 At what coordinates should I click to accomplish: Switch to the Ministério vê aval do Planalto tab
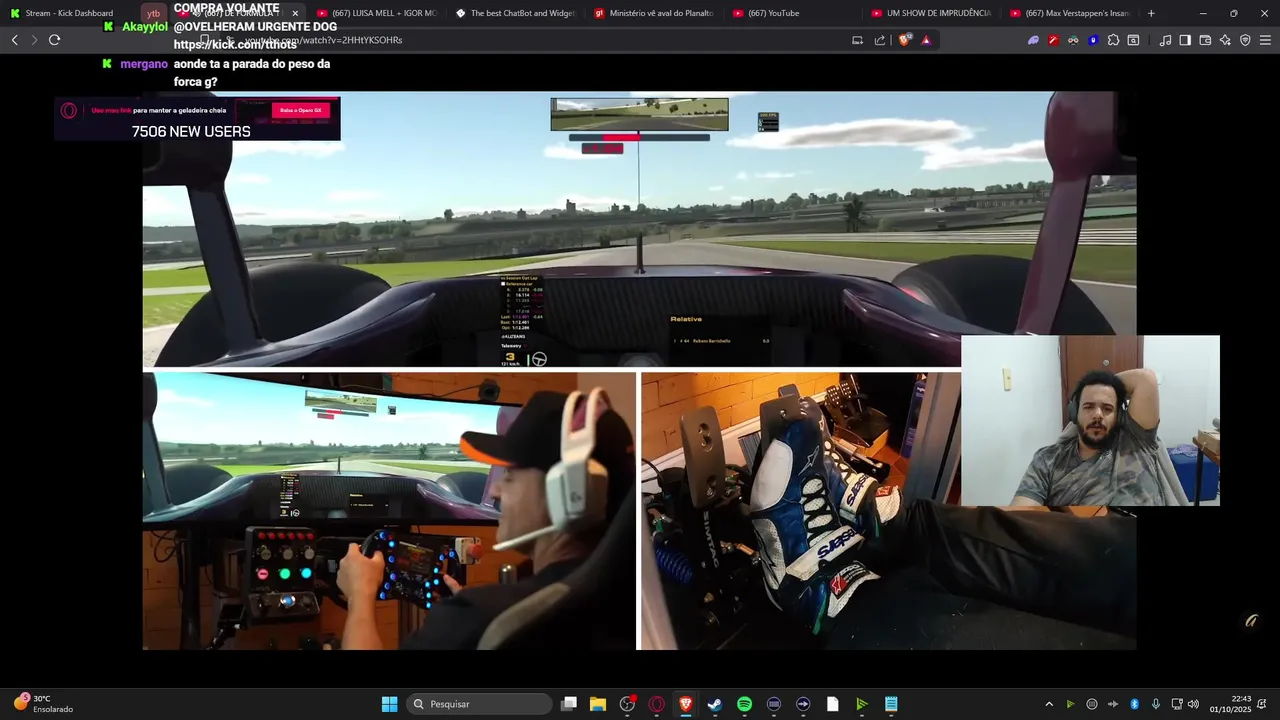pyautogui.click(x=654, y=13)
